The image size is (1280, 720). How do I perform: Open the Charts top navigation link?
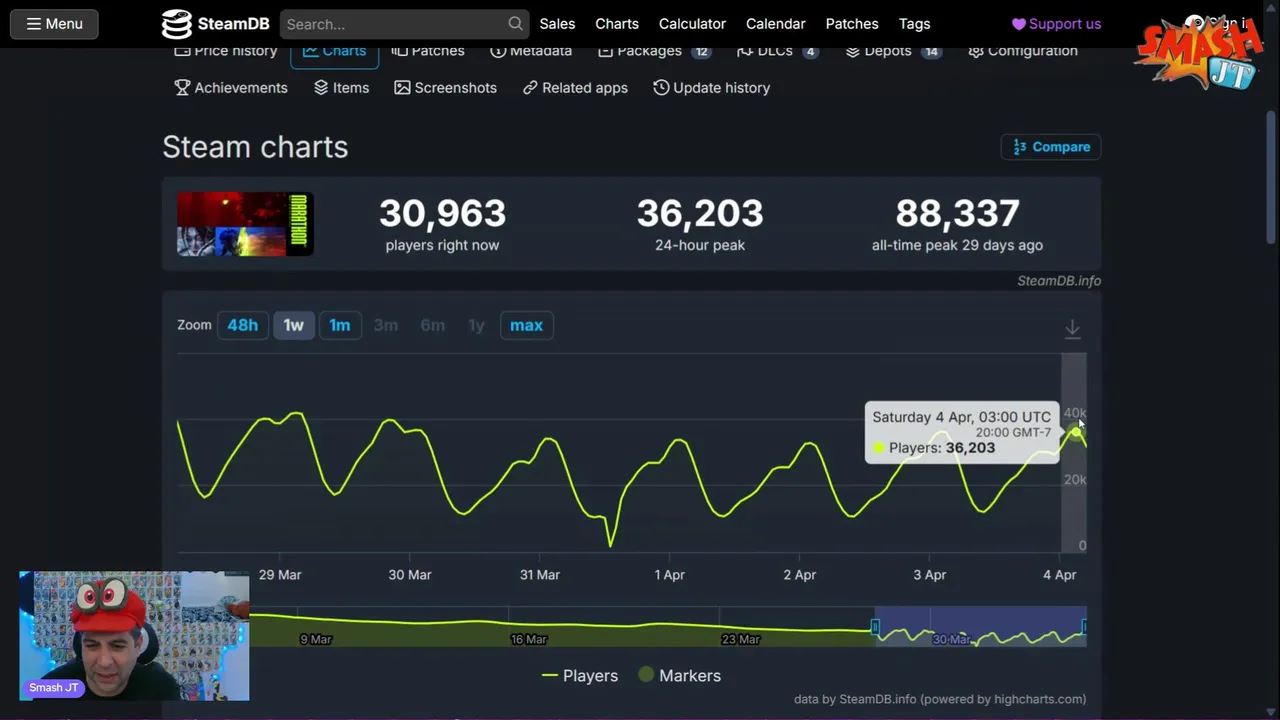click(617, 24)
